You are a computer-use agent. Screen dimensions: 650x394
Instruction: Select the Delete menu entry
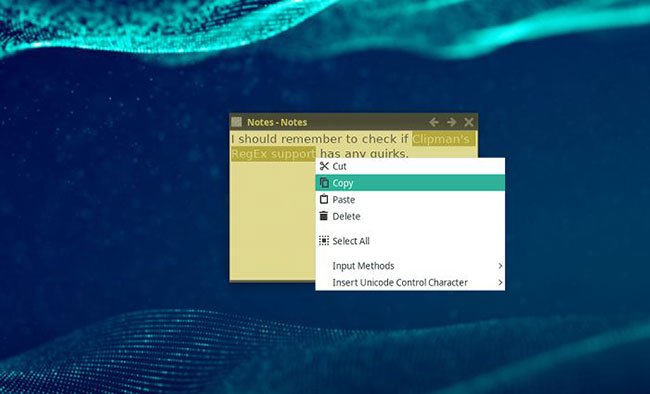[410, 216]
